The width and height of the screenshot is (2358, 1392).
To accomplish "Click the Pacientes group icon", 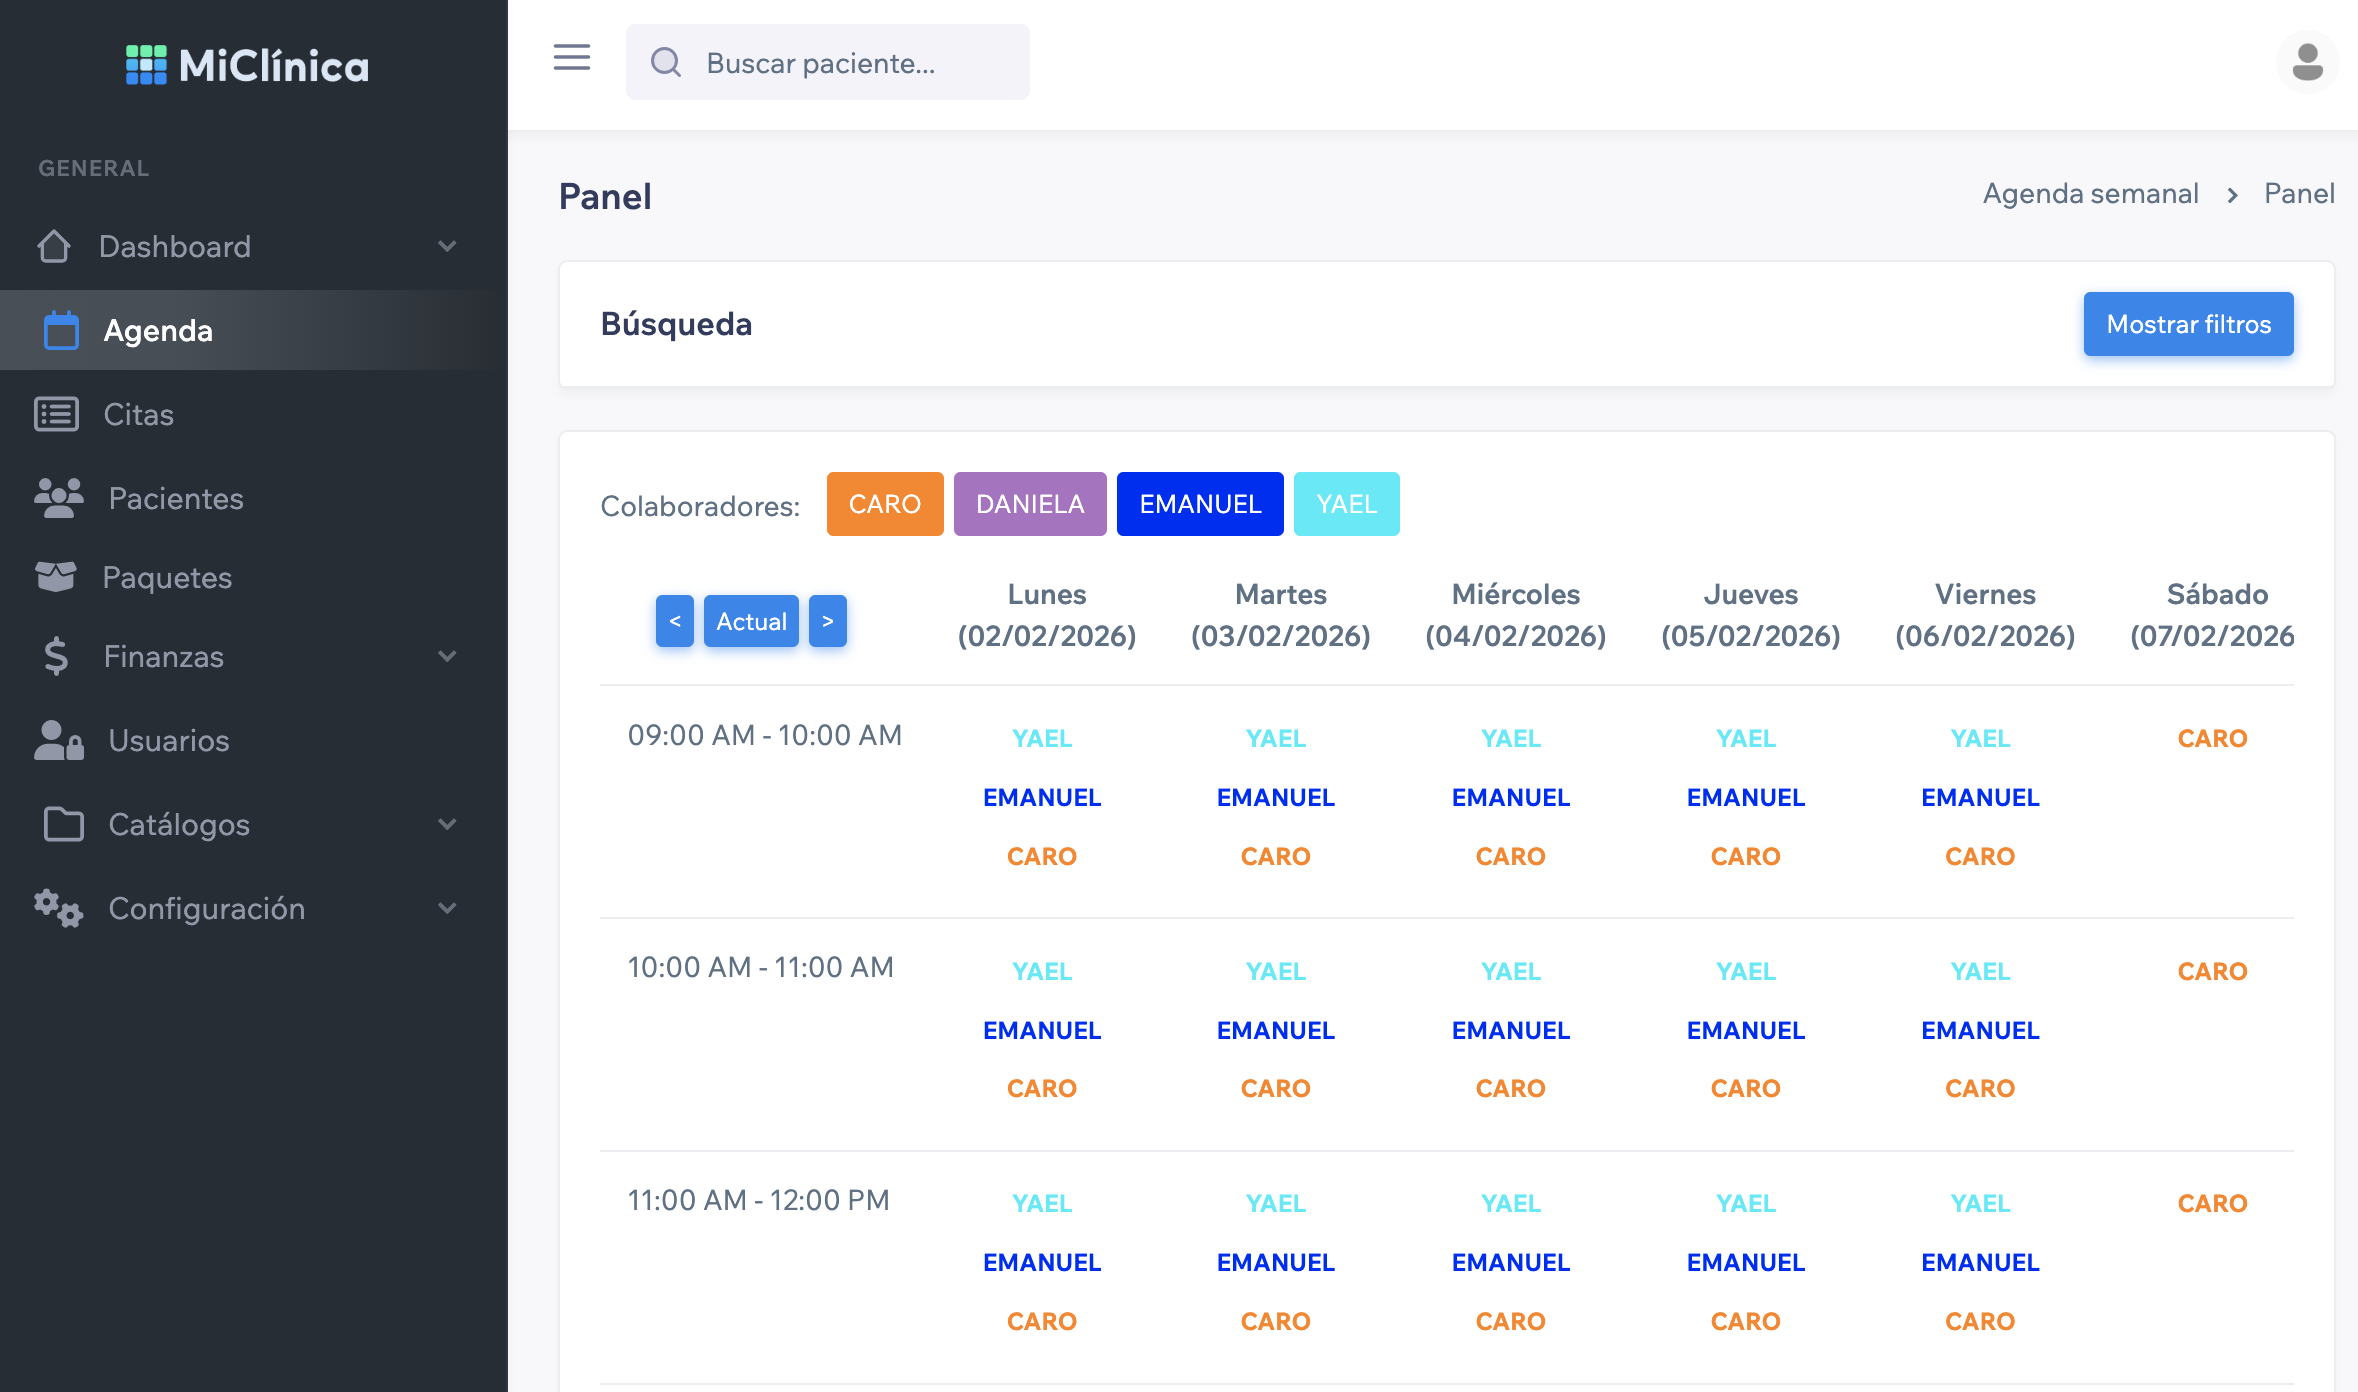I will [x=59, y=498].
